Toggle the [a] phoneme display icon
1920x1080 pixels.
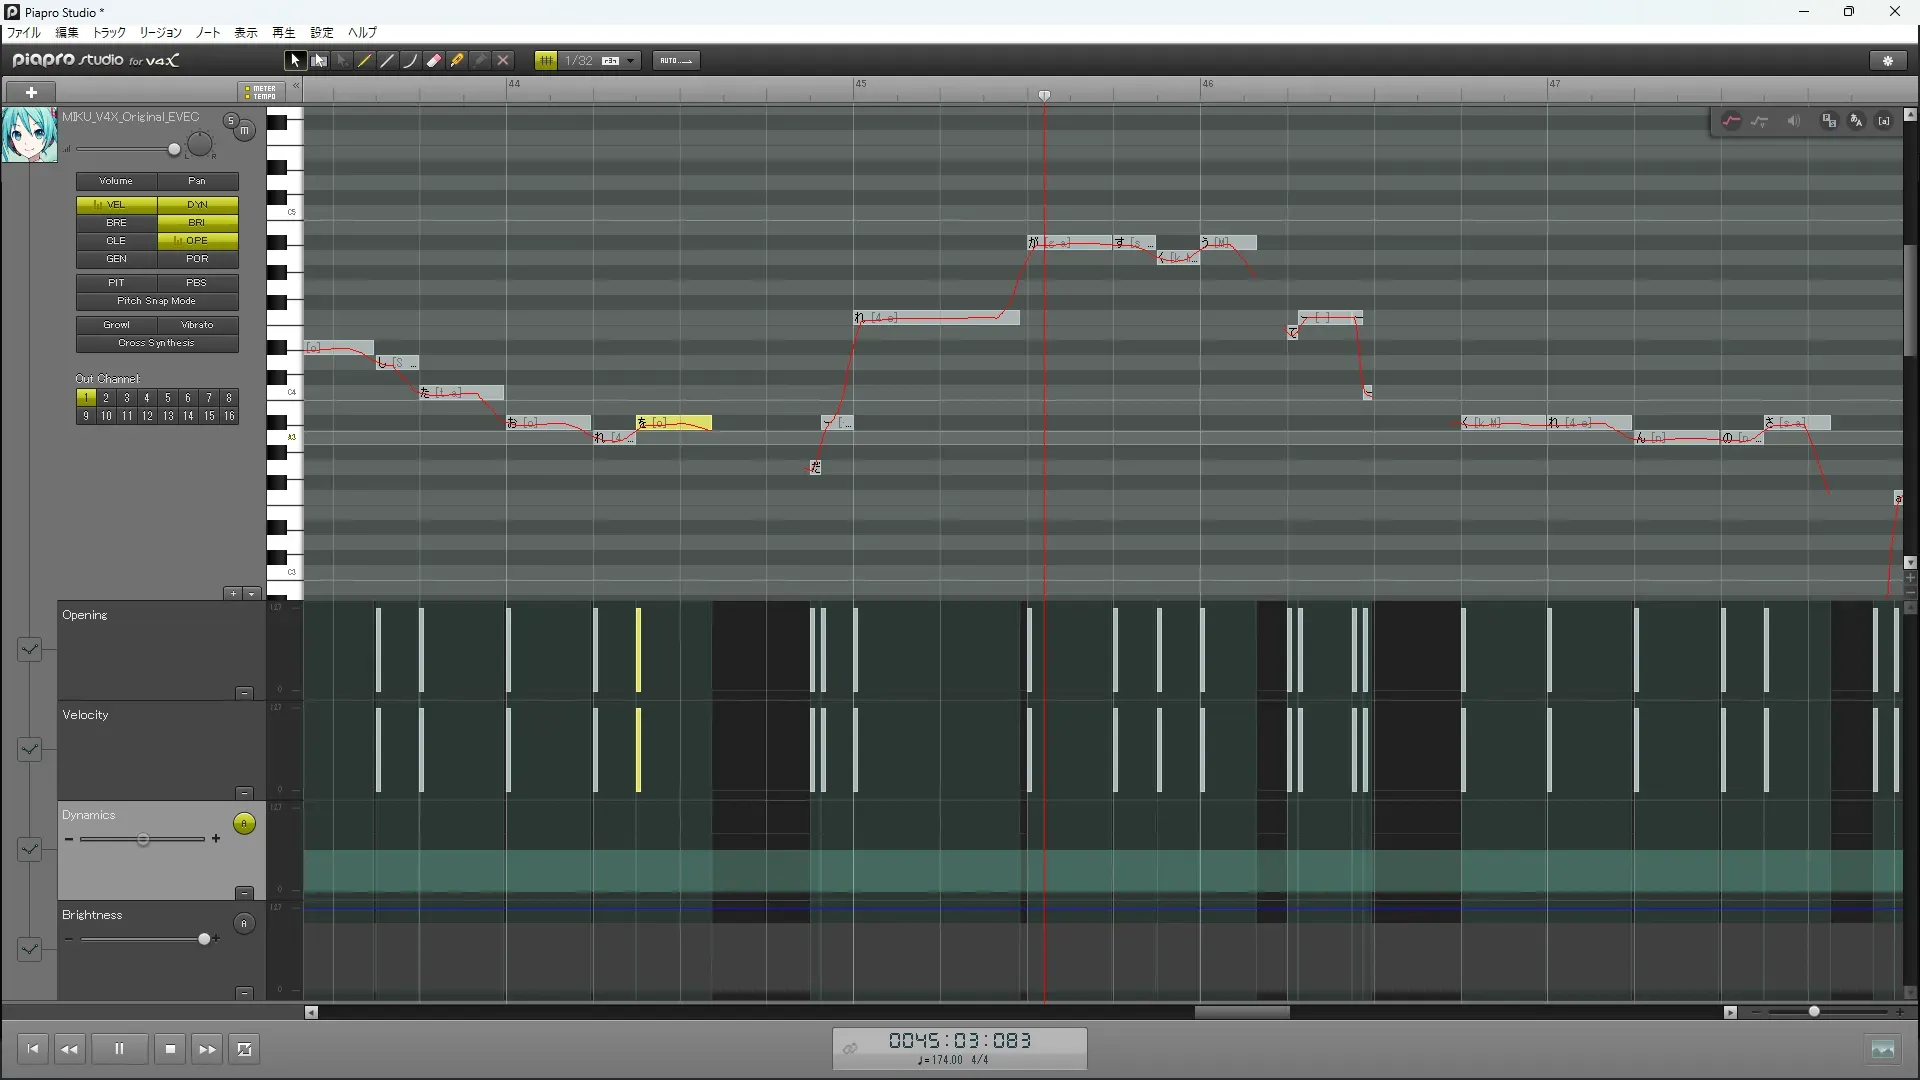[1884, 121]
